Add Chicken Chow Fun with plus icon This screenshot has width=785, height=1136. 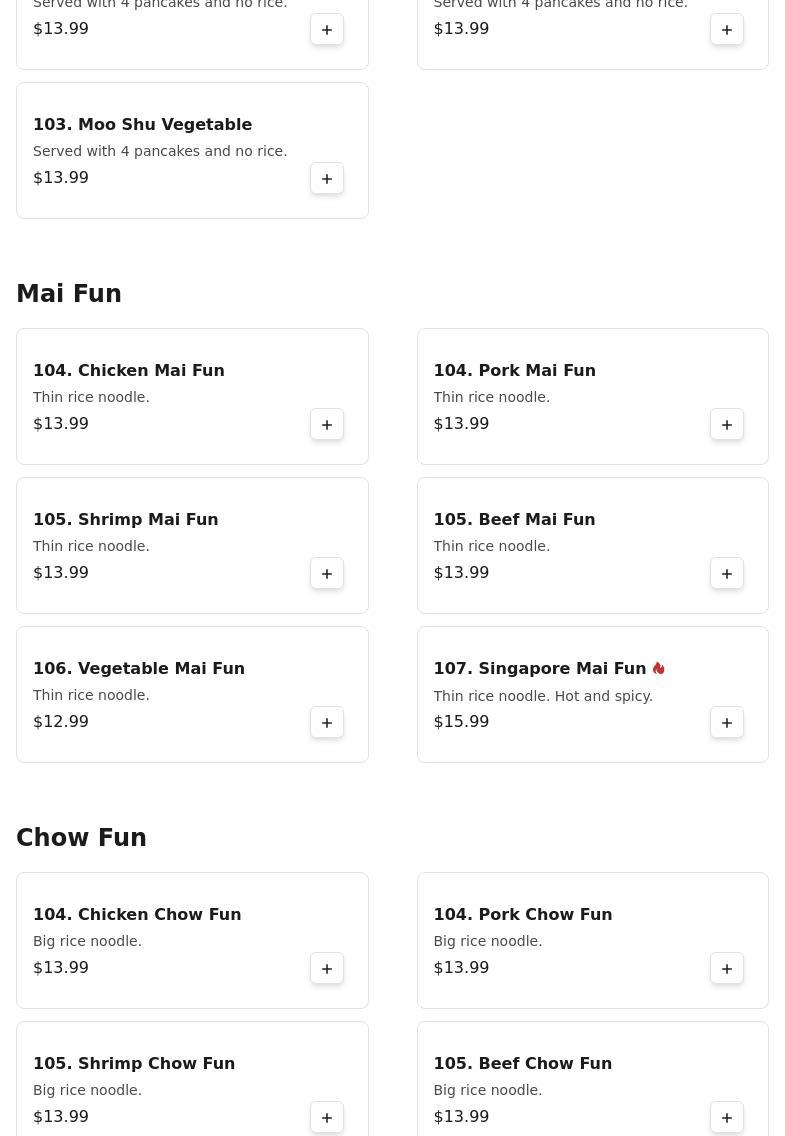click(x=327, y=968)
